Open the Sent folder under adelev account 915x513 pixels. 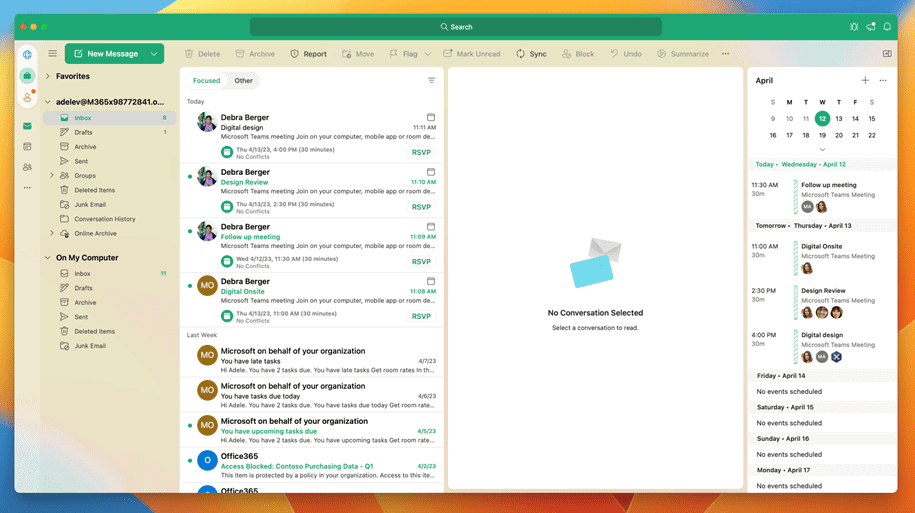(x=110, y=161)
